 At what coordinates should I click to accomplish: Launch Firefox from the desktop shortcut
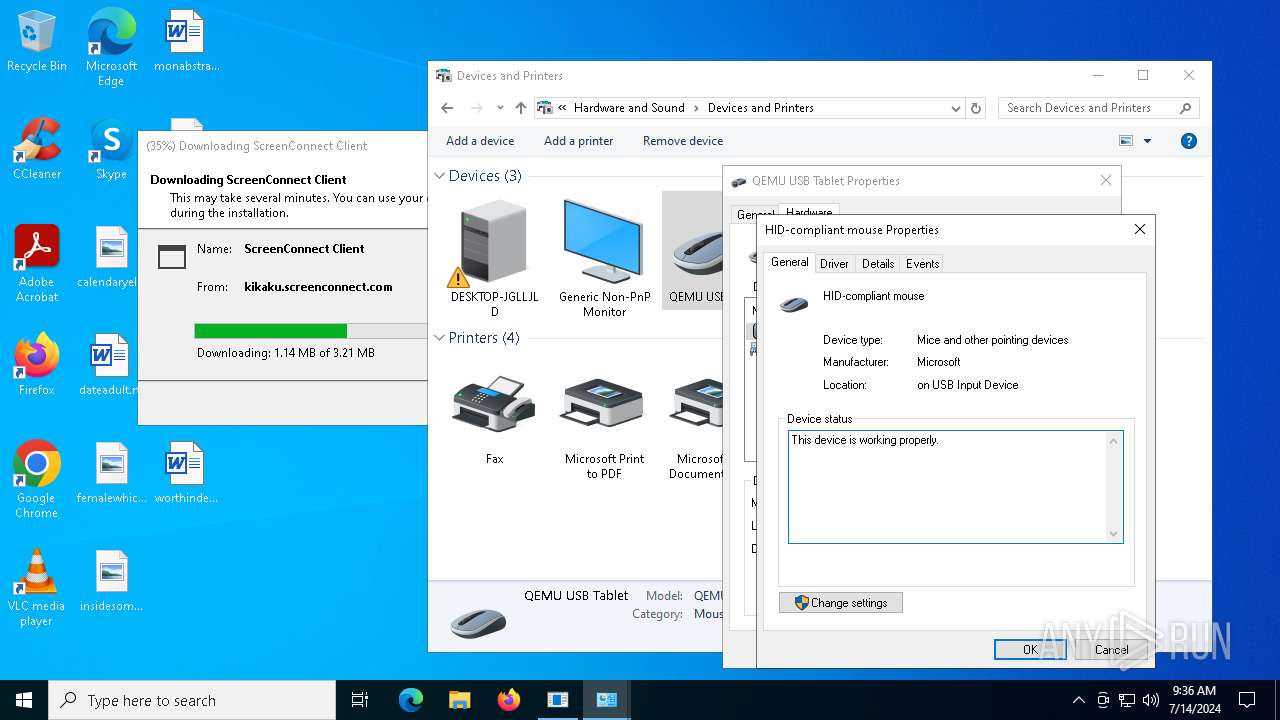(x=37, y=365)
